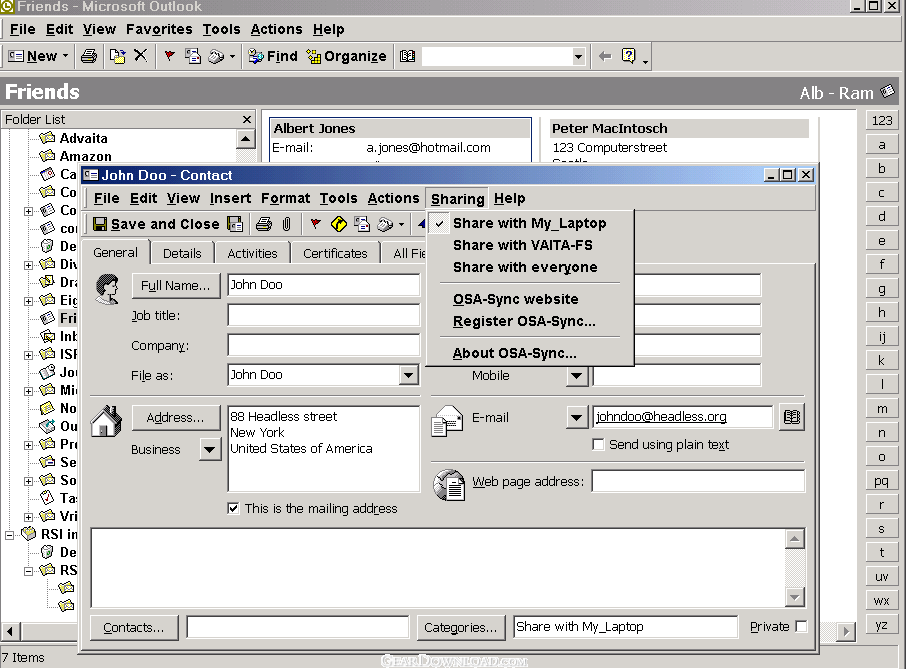Click the Save and New icon in contact toolbar

(235, 224)
